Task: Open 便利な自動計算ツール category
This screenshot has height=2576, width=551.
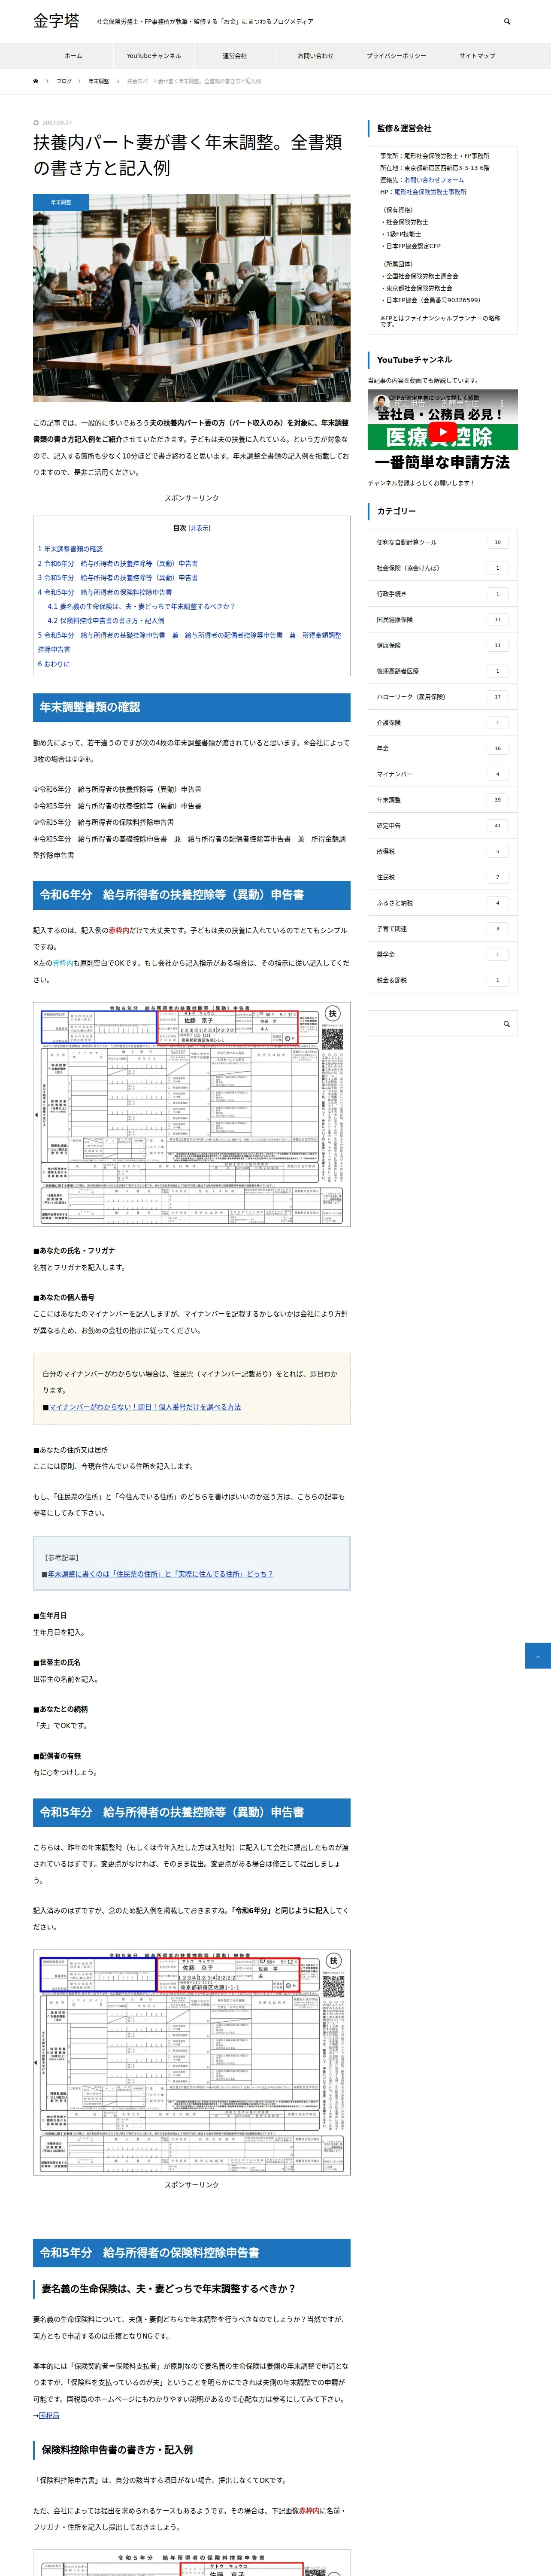Action: tap(442, 542)
